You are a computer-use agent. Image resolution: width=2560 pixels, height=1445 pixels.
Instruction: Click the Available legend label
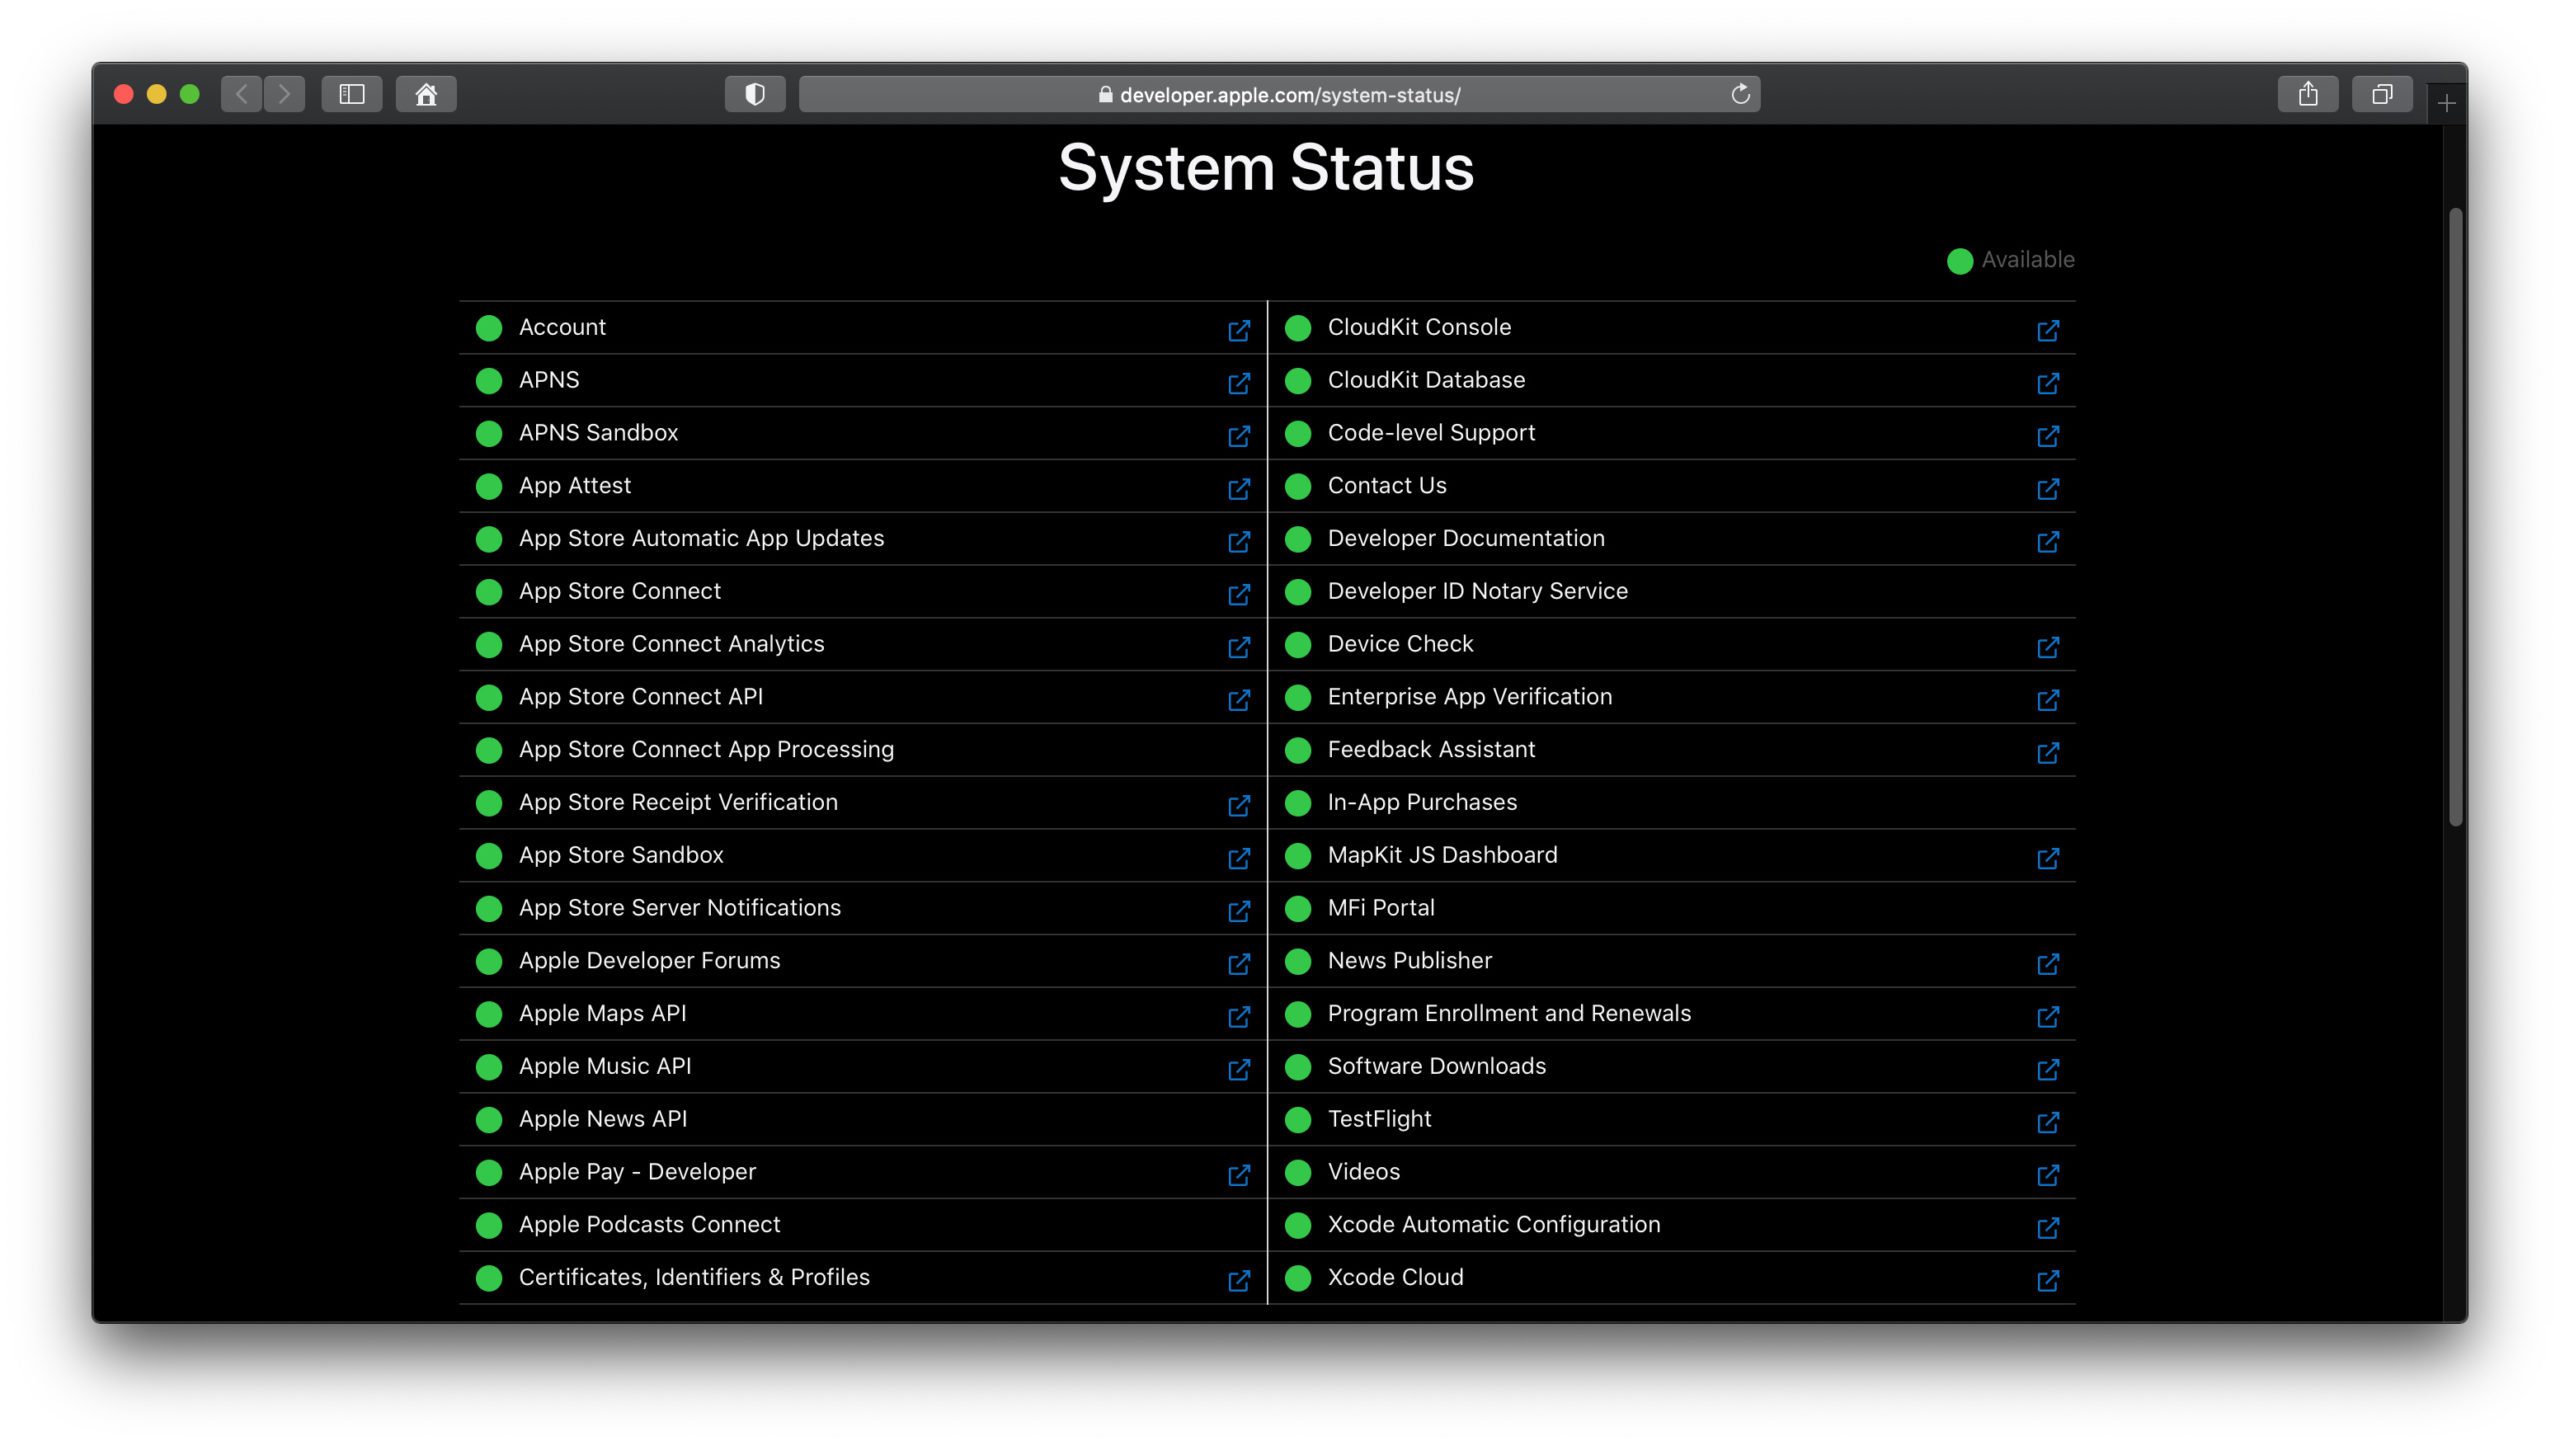click(2027, 260)
